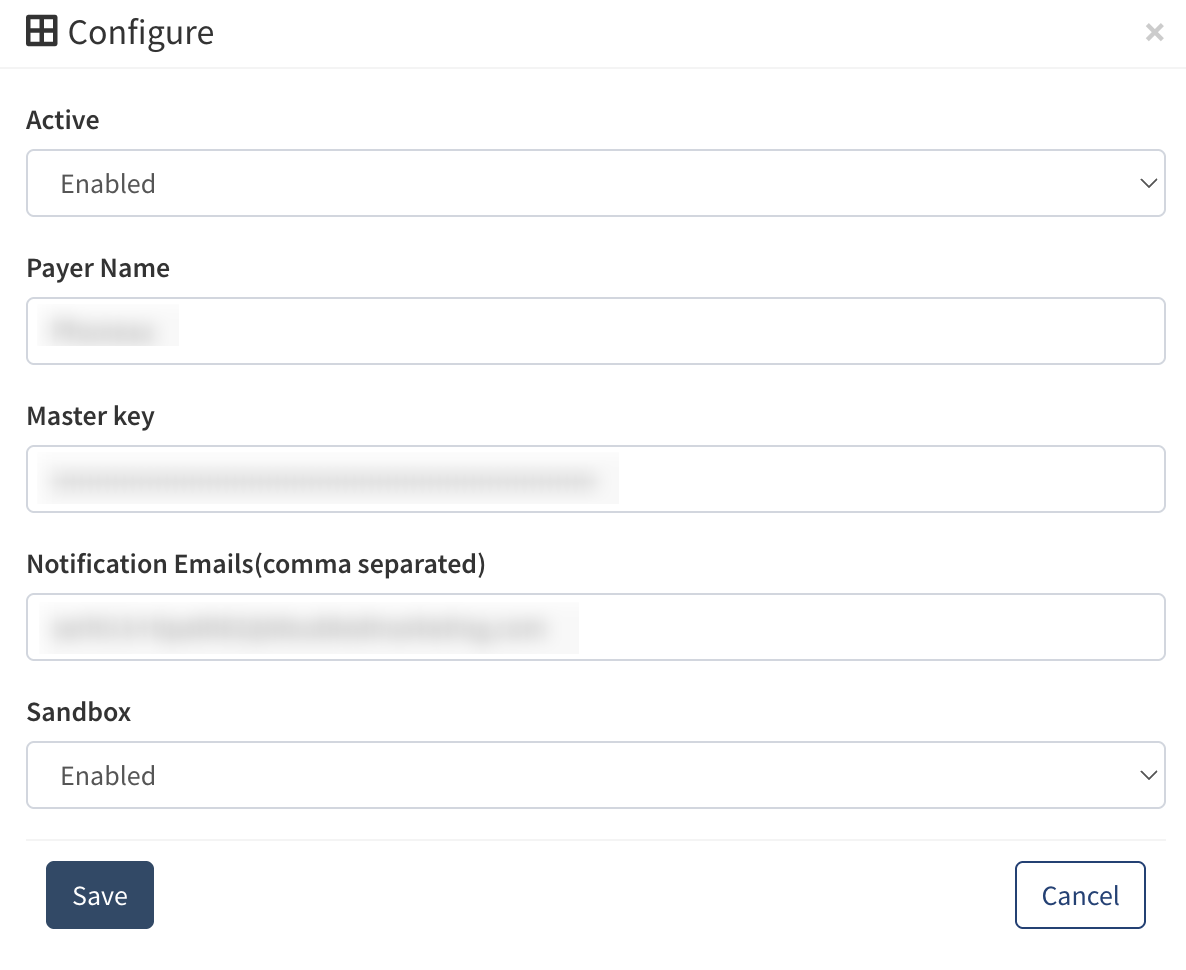Click the chevron on the Active dropdown
This screenshot has height=970, width=1186.
click(1147, 183)
